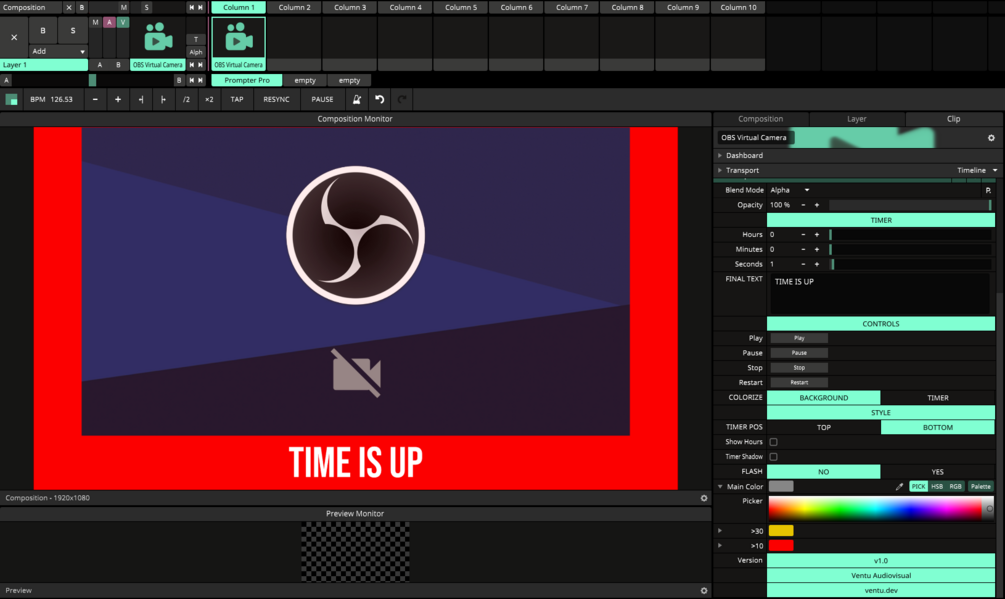Increase Minutes with the plus stepper
Image resolution: width=1005 pixels, height=599 pixels.
(x=817, y=249)
